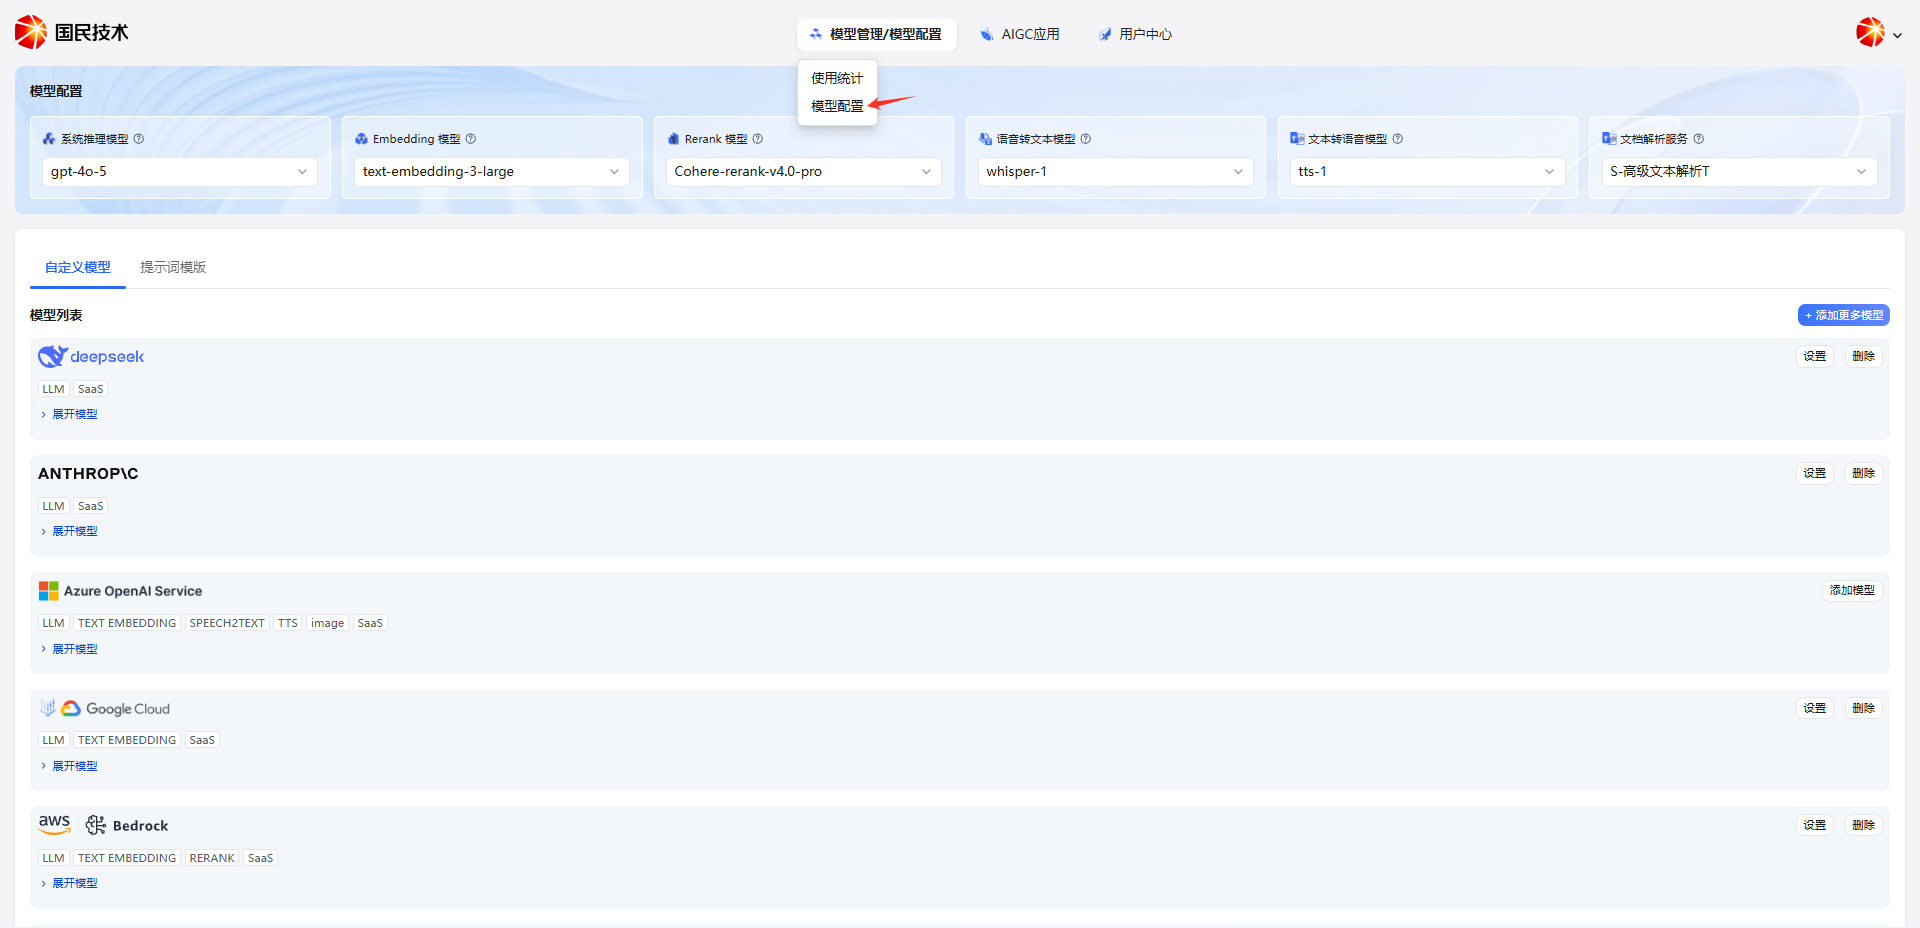This screenshot has height=928, width=1920.
Task: Click 删除 for ANTHROP\C
Action: (1864, 473)
